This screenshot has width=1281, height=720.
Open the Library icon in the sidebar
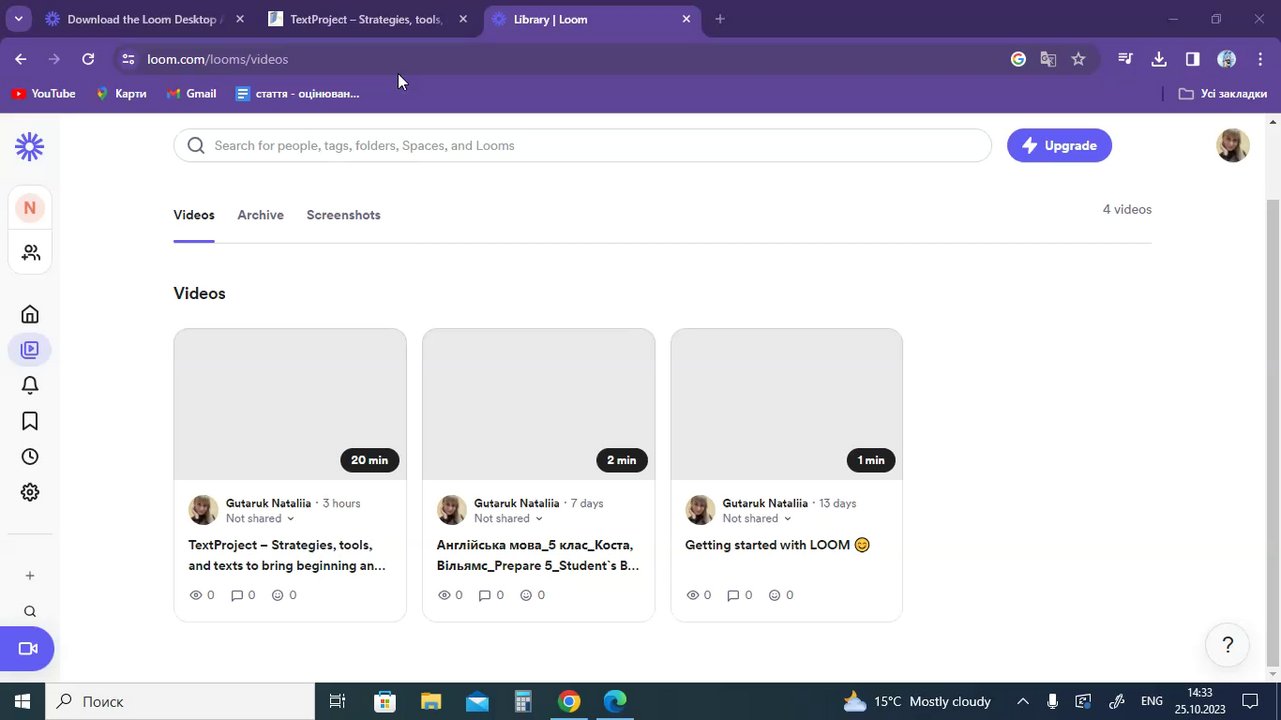[30, 350]
